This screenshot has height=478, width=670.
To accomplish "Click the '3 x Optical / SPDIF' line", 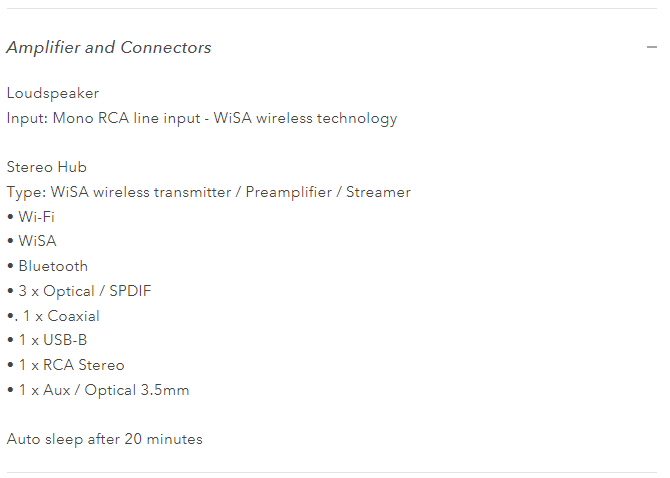I will [84, 291].
